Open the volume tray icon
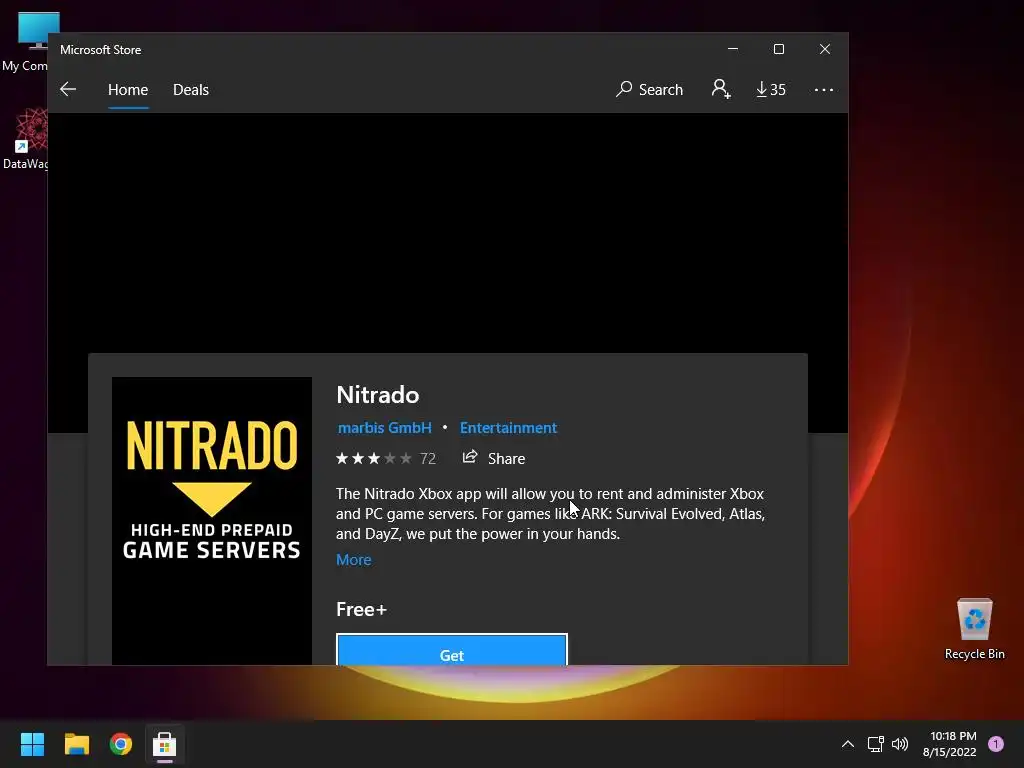 click(x=900, y=744)
